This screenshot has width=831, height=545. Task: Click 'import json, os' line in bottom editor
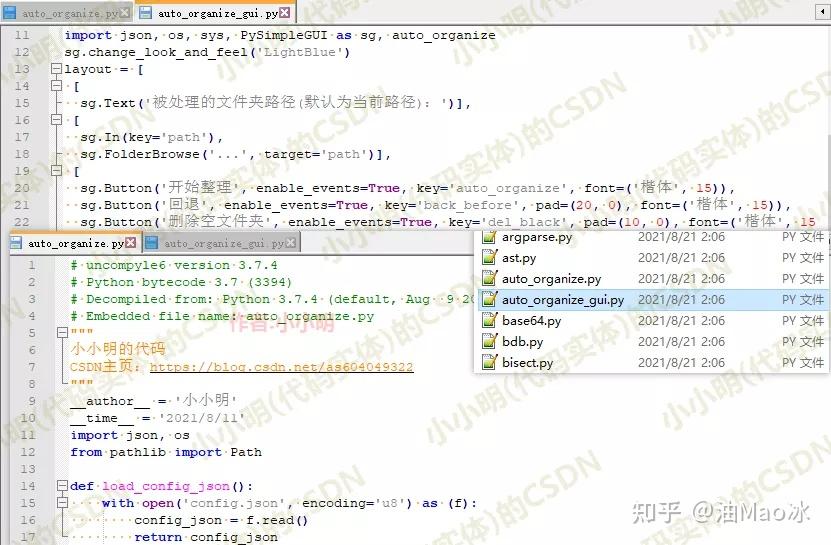tap(130, 435)
